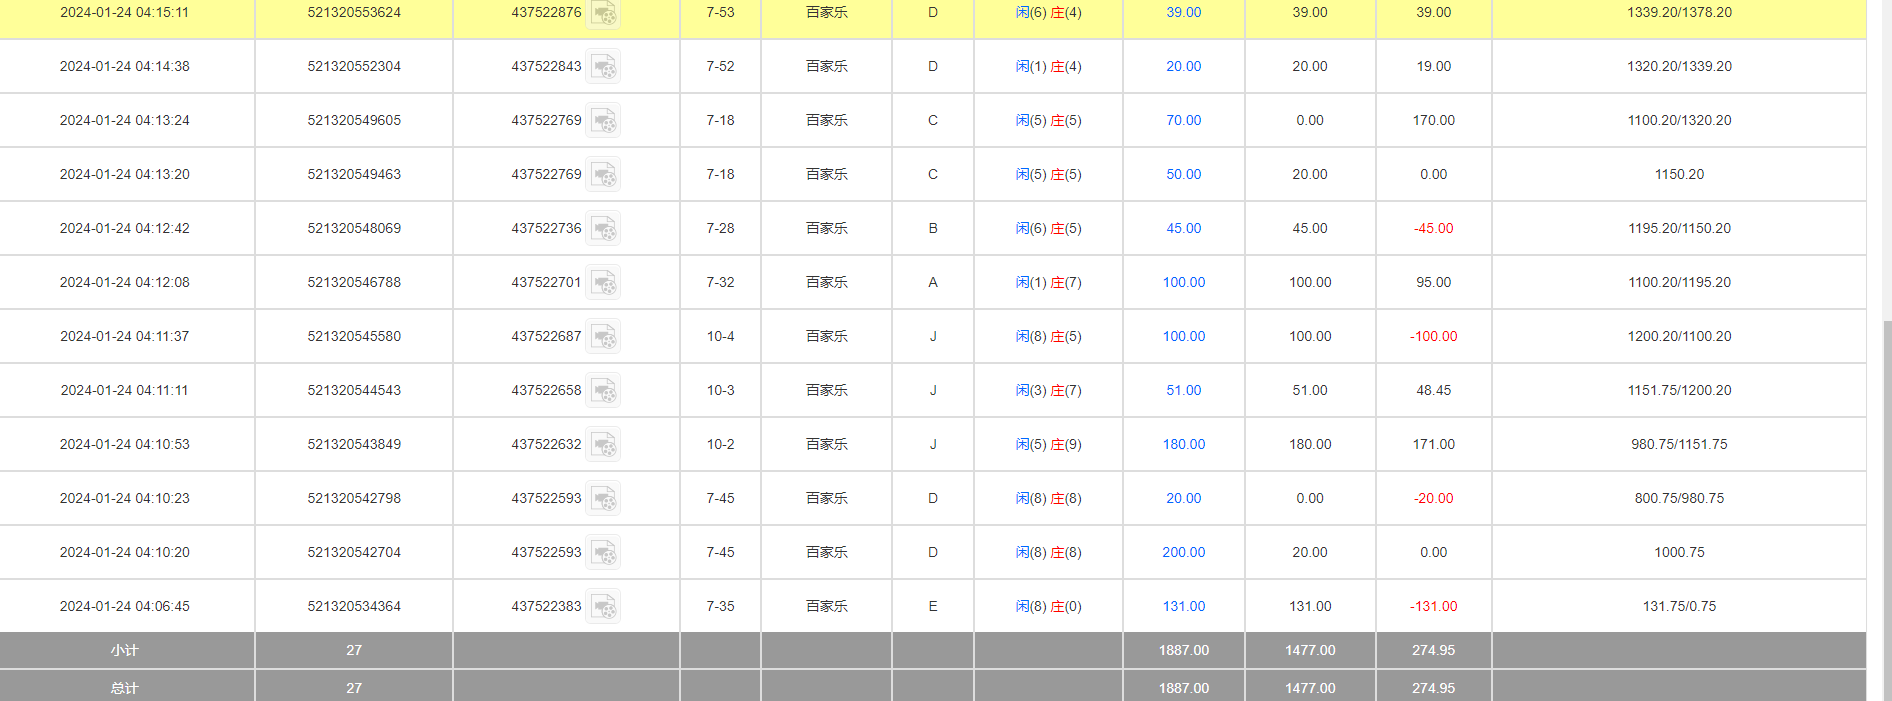Select order number 521320549605
This screenshot has height=701, width=1892.
tap(354, 120)
